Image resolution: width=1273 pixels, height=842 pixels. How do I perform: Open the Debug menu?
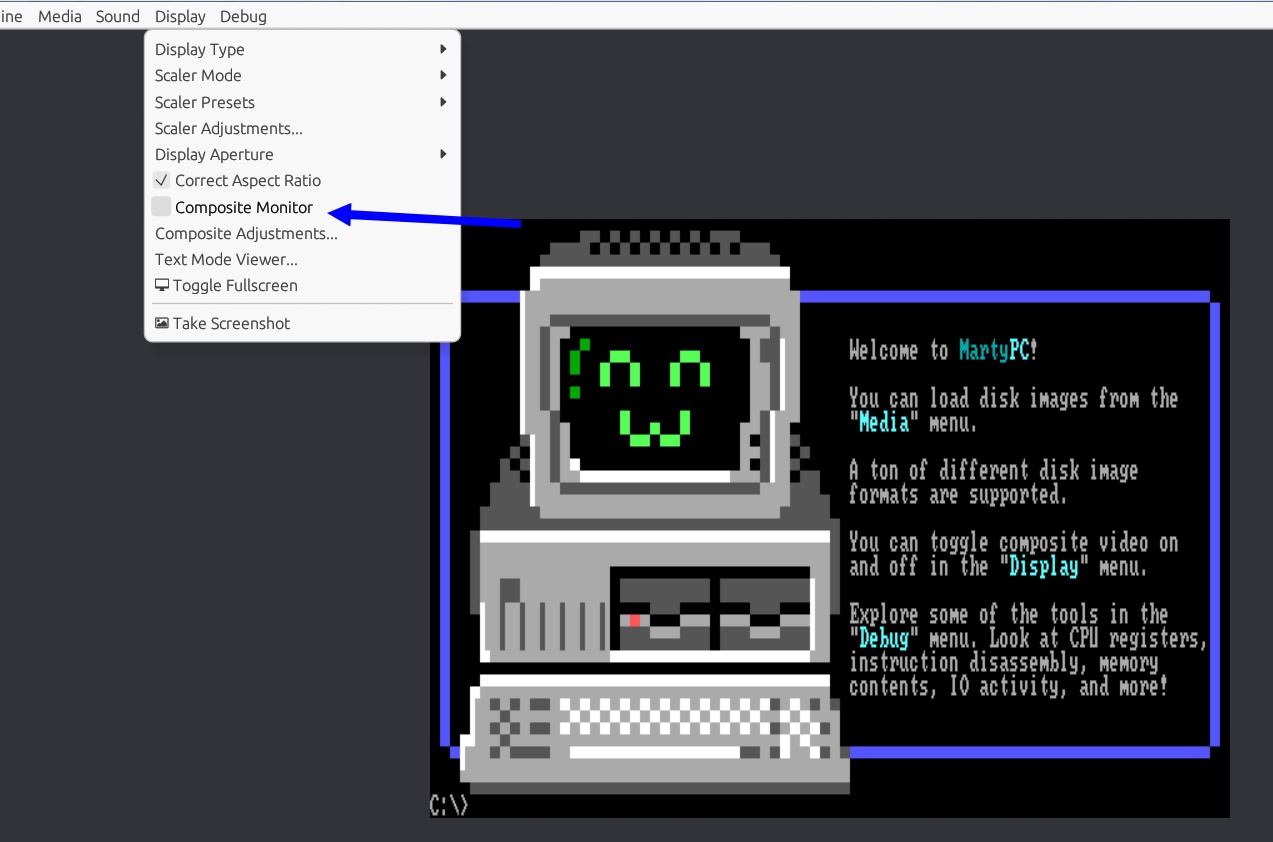point(243,16)
